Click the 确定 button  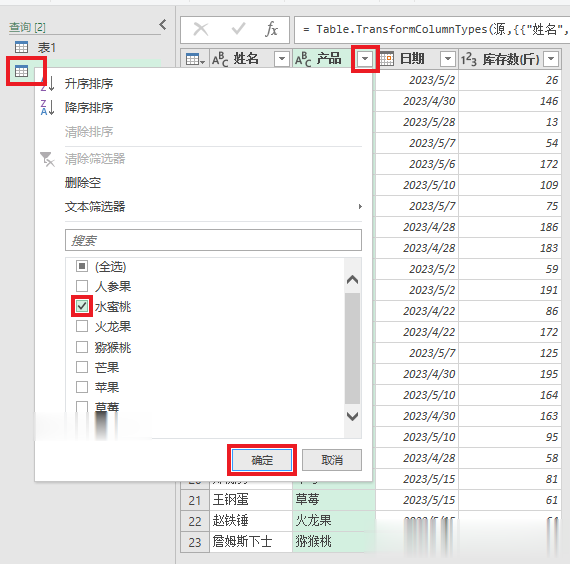pyautogui.click(x=262, y=460)
